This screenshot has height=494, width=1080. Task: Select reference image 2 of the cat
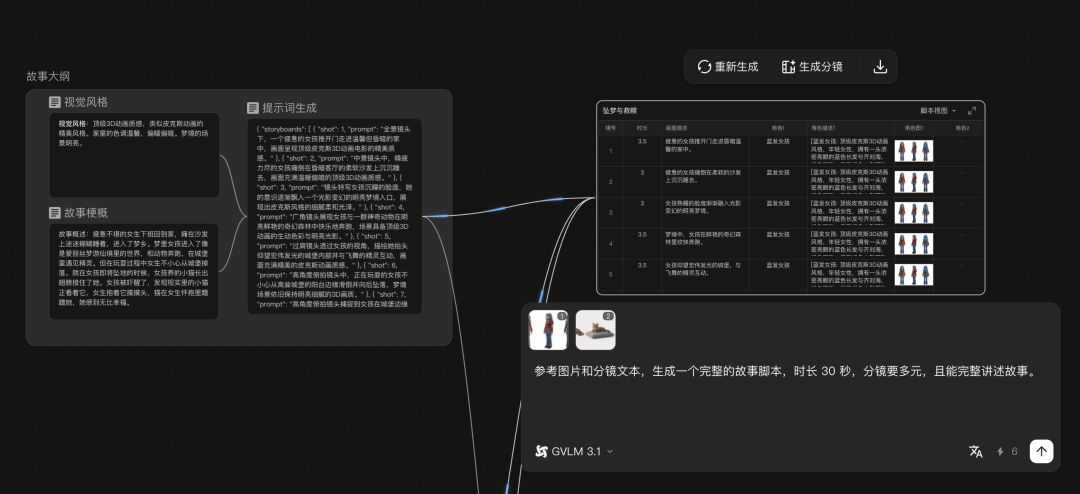click(595, 330)
